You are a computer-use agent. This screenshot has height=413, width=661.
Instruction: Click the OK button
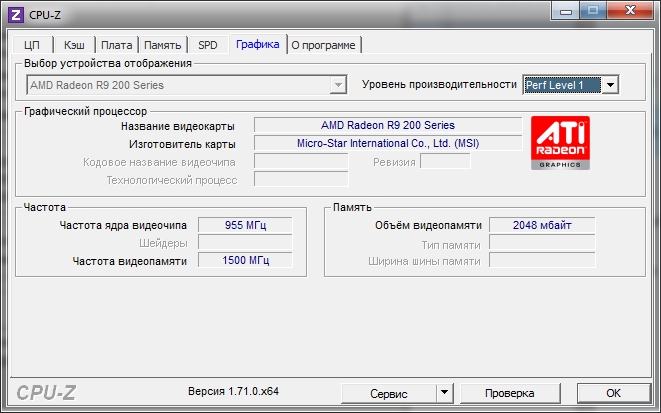click(614, 393)
